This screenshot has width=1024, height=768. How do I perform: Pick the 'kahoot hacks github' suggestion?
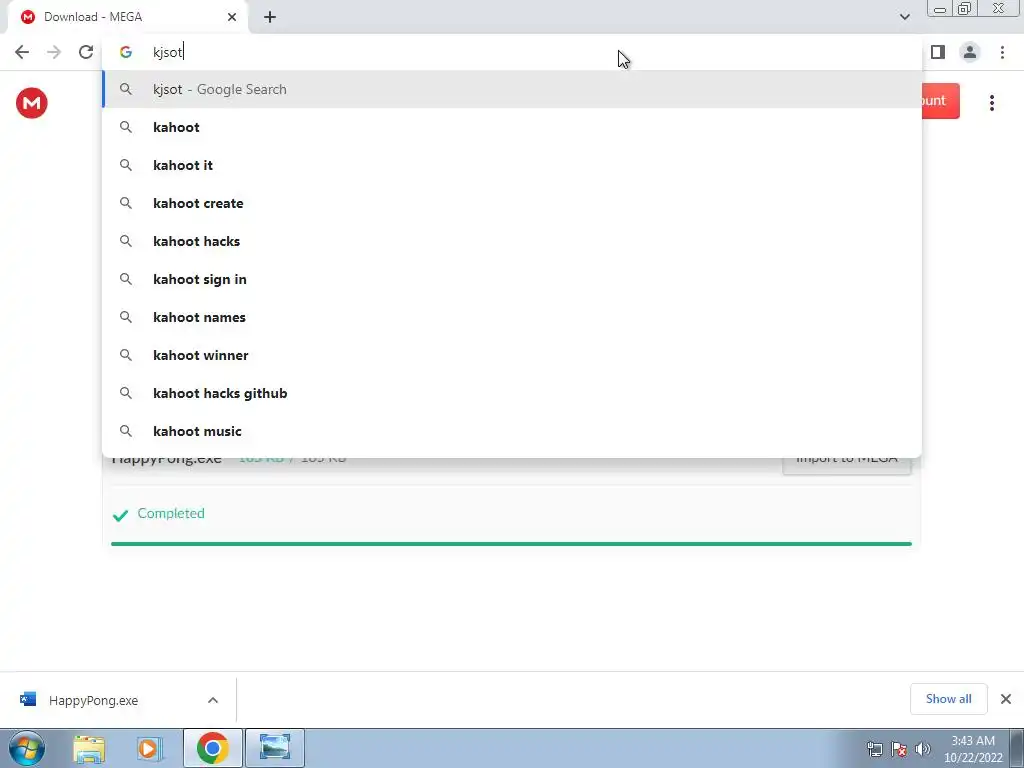(x=512, y=392)
